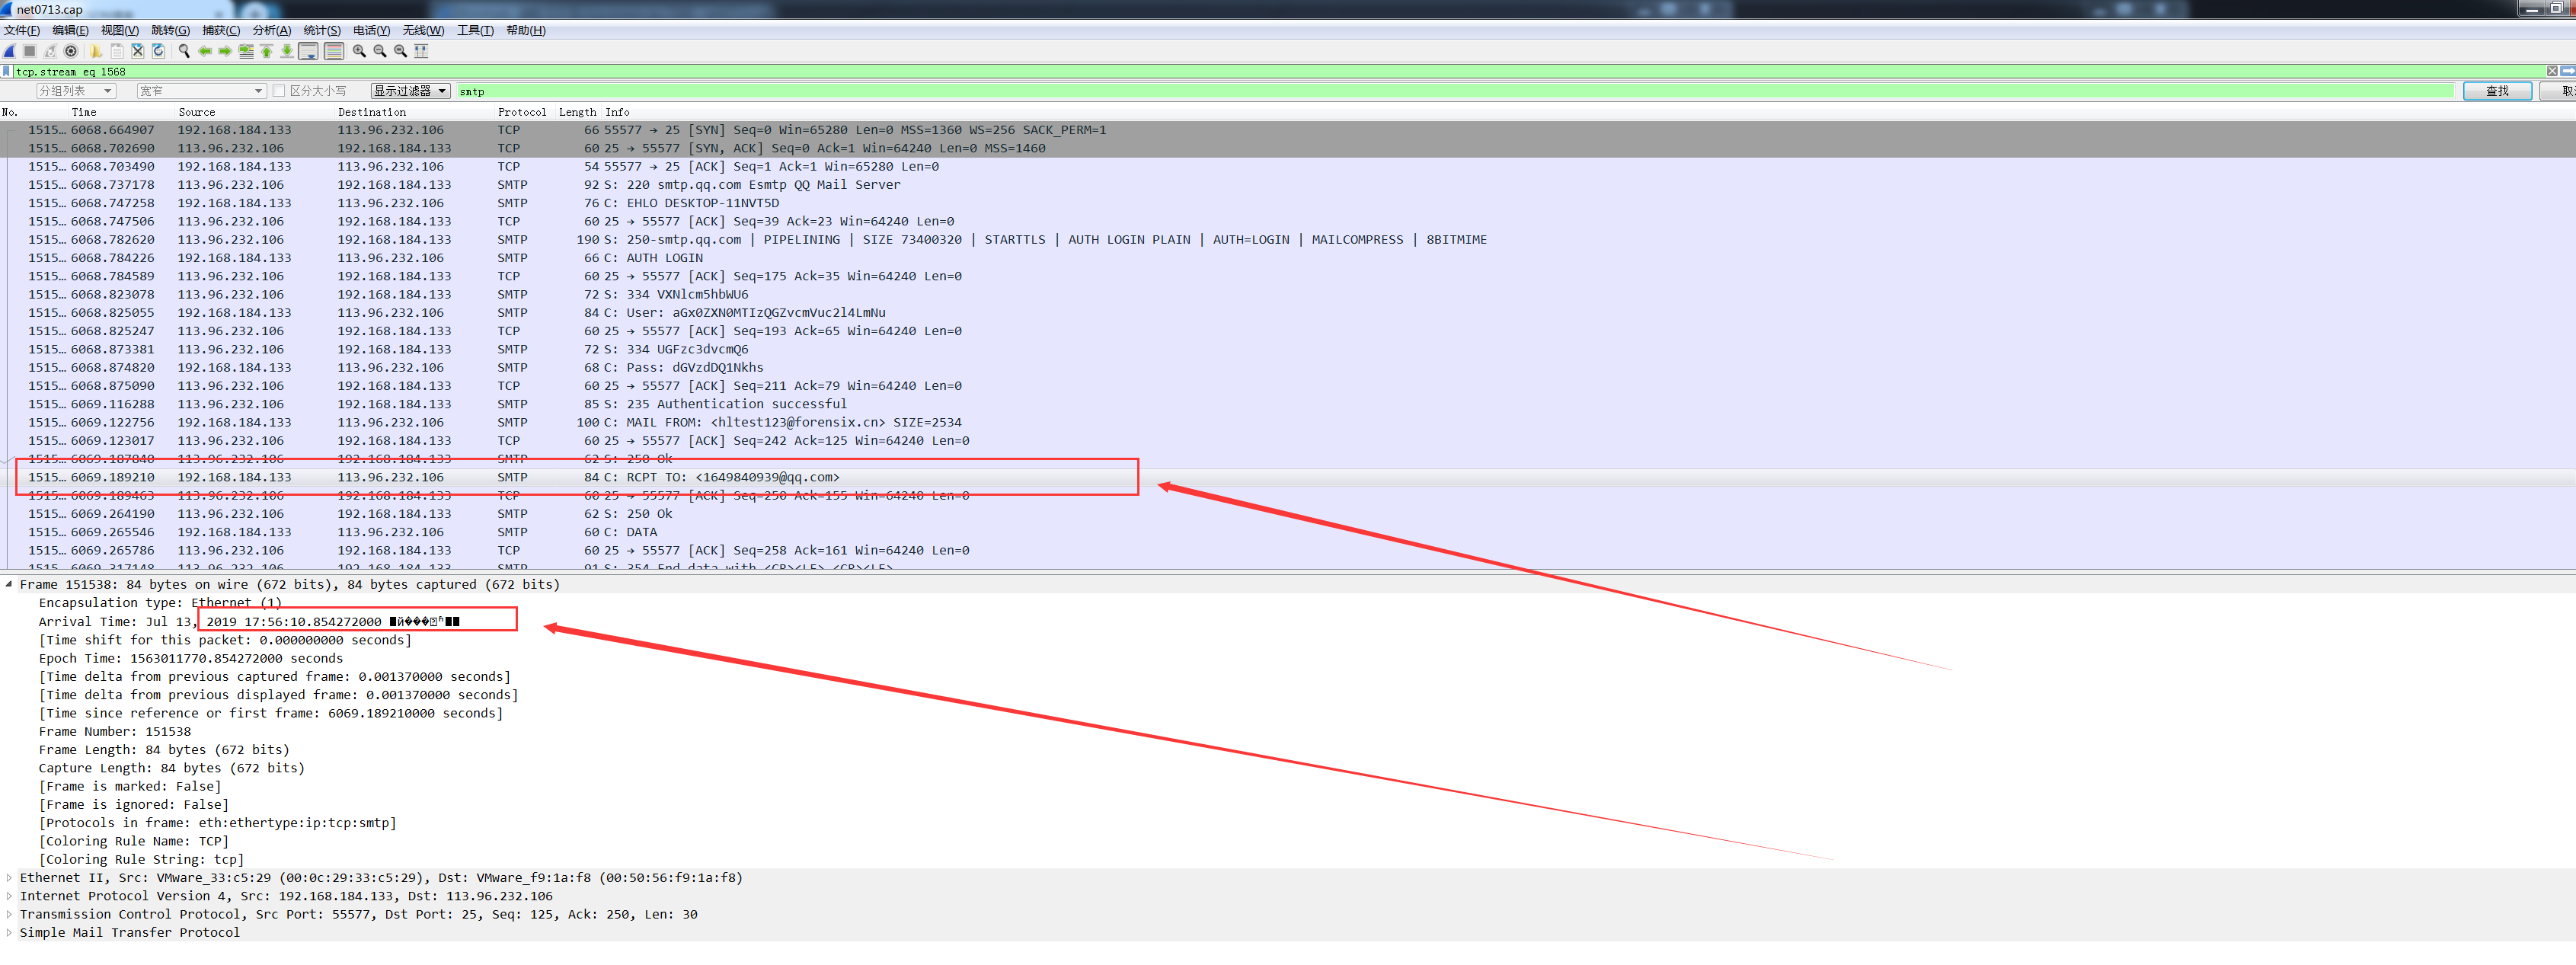2576x965 pixels.
Task: Enable the 区分大小写 case-sensitive checkbox
Action: 279,91
